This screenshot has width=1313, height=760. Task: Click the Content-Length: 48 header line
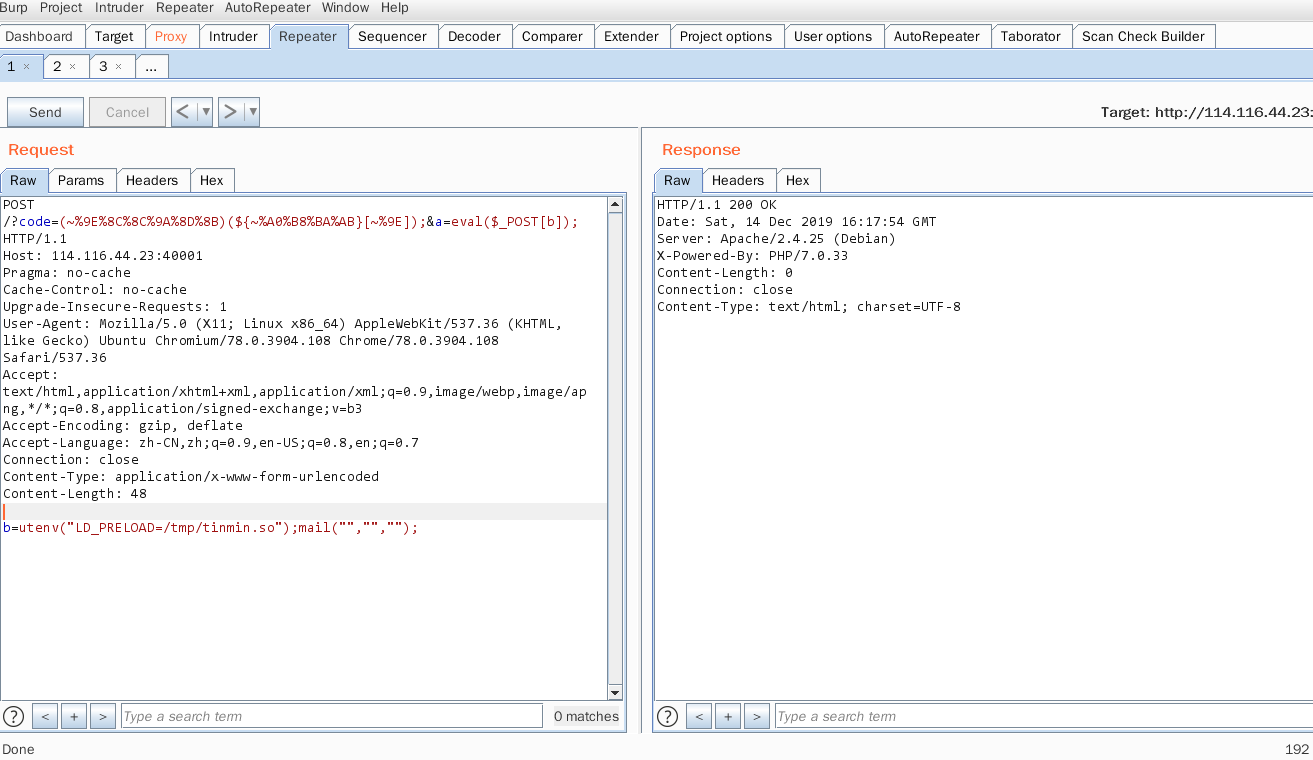click(76, 494)
